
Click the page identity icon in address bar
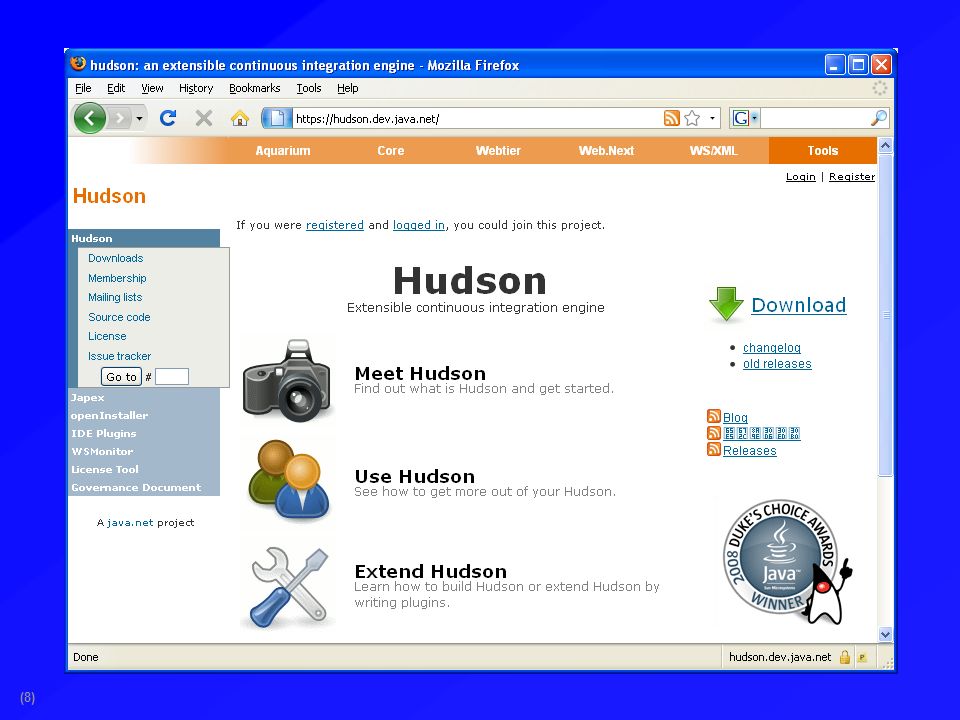[x=277, y=118]
